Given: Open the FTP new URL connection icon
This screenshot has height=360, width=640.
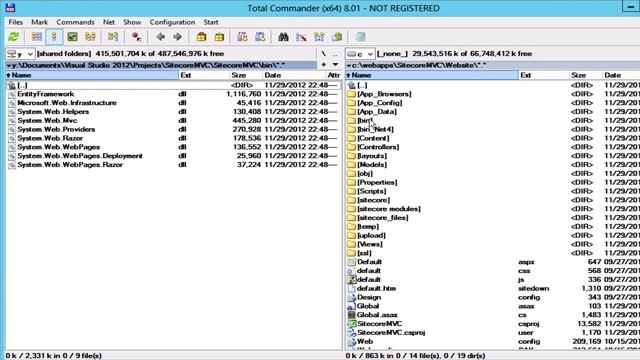Looking at the screenshot, I should point(260,37).
